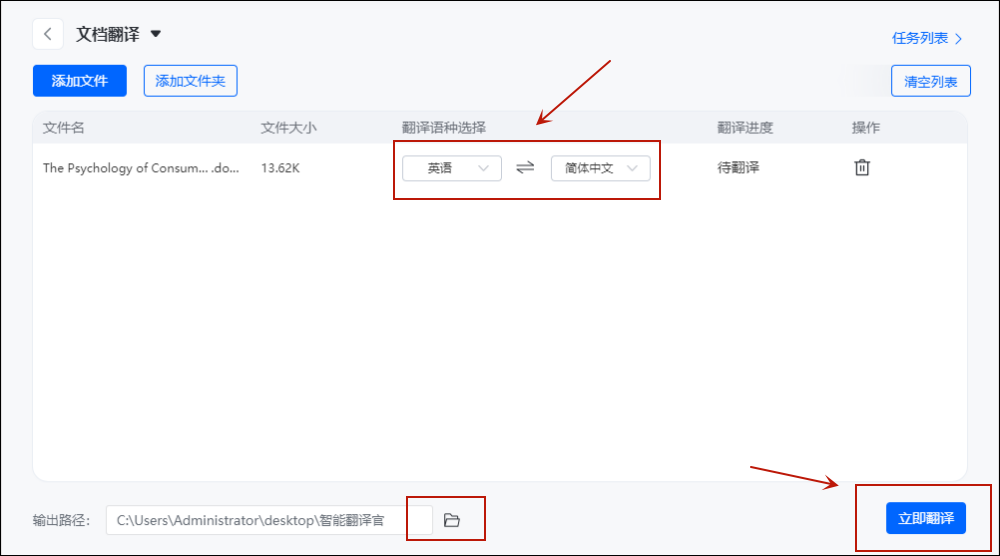Click the 翻译进度 column header
The width and height of the screenshot is (1000, 556).
pos(745,128)
